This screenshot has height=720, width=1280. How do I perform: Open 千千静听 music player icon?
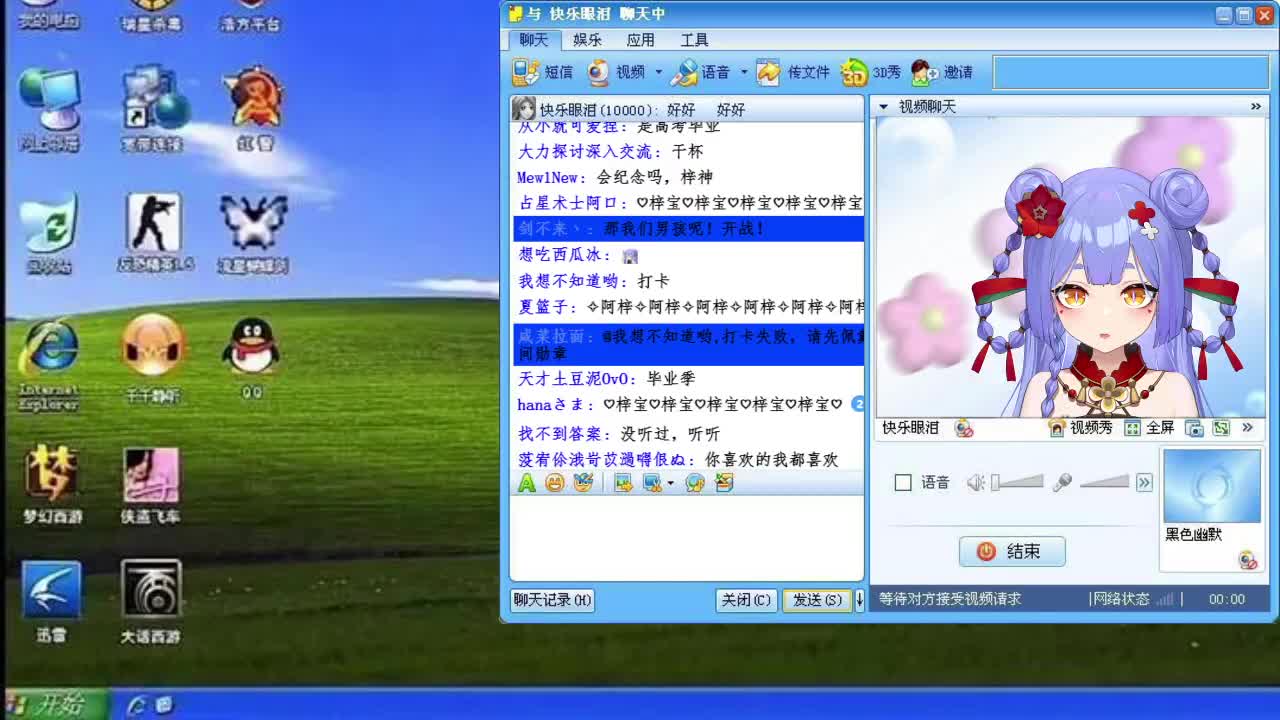point(152,358)
